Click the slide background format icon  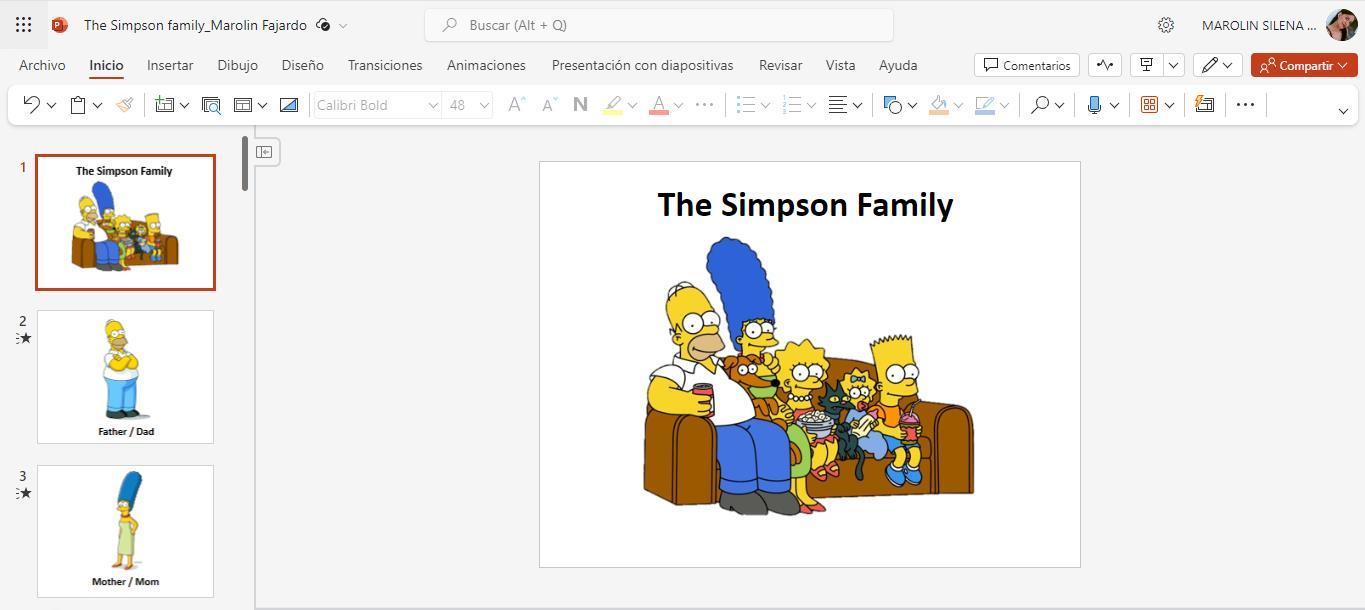coord(289,104)
